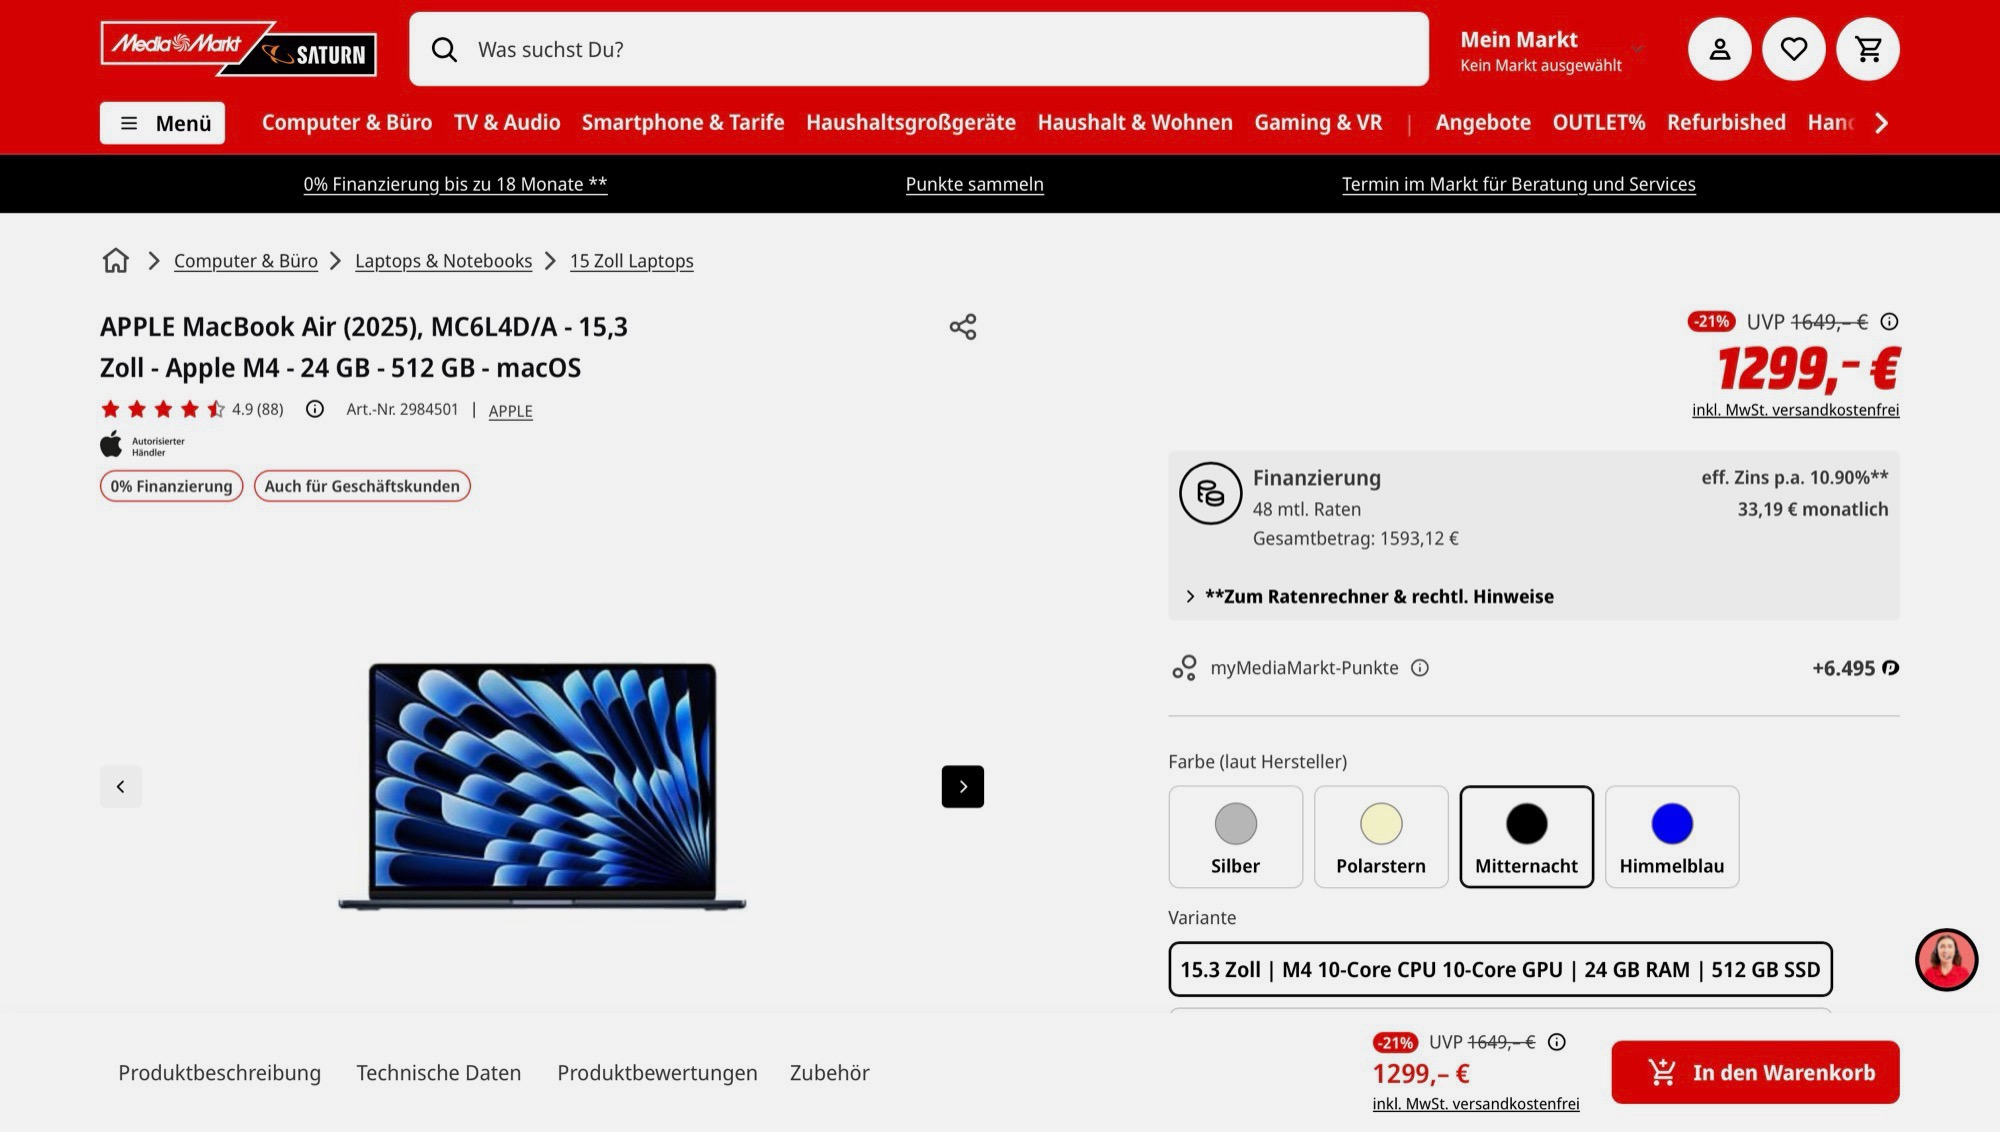2000x1132 pixels.
Task: Choose the Polarstern color option
Action: click(1380, 837)
